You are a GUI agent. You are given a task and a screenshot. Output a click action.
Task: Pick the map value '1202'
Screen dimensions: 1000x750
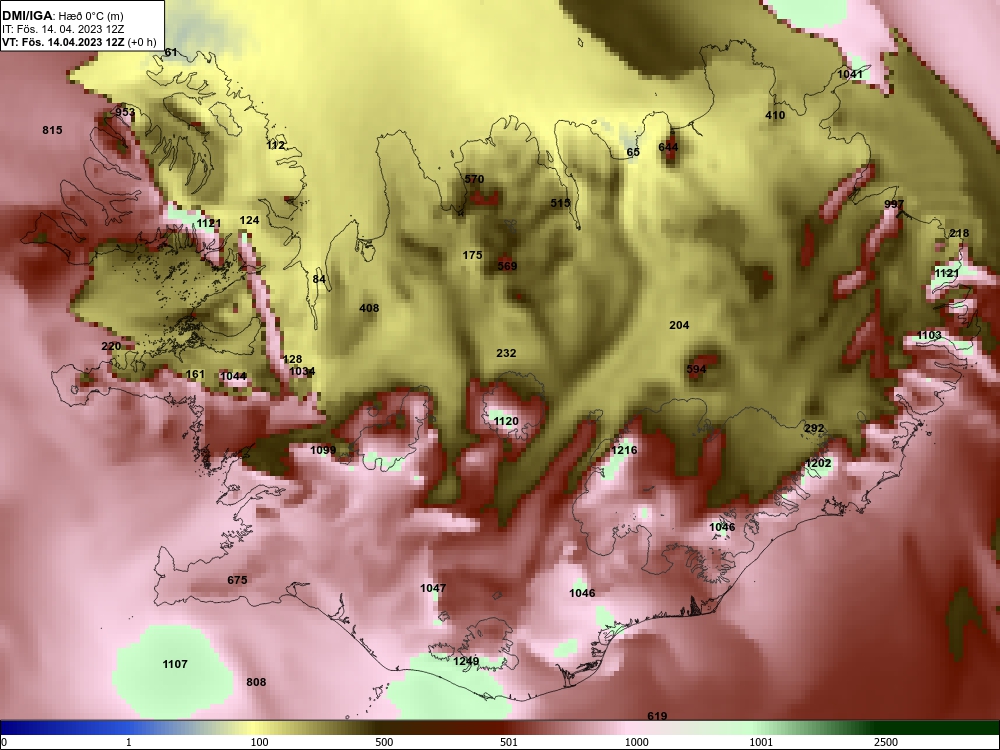pos(818,463)
